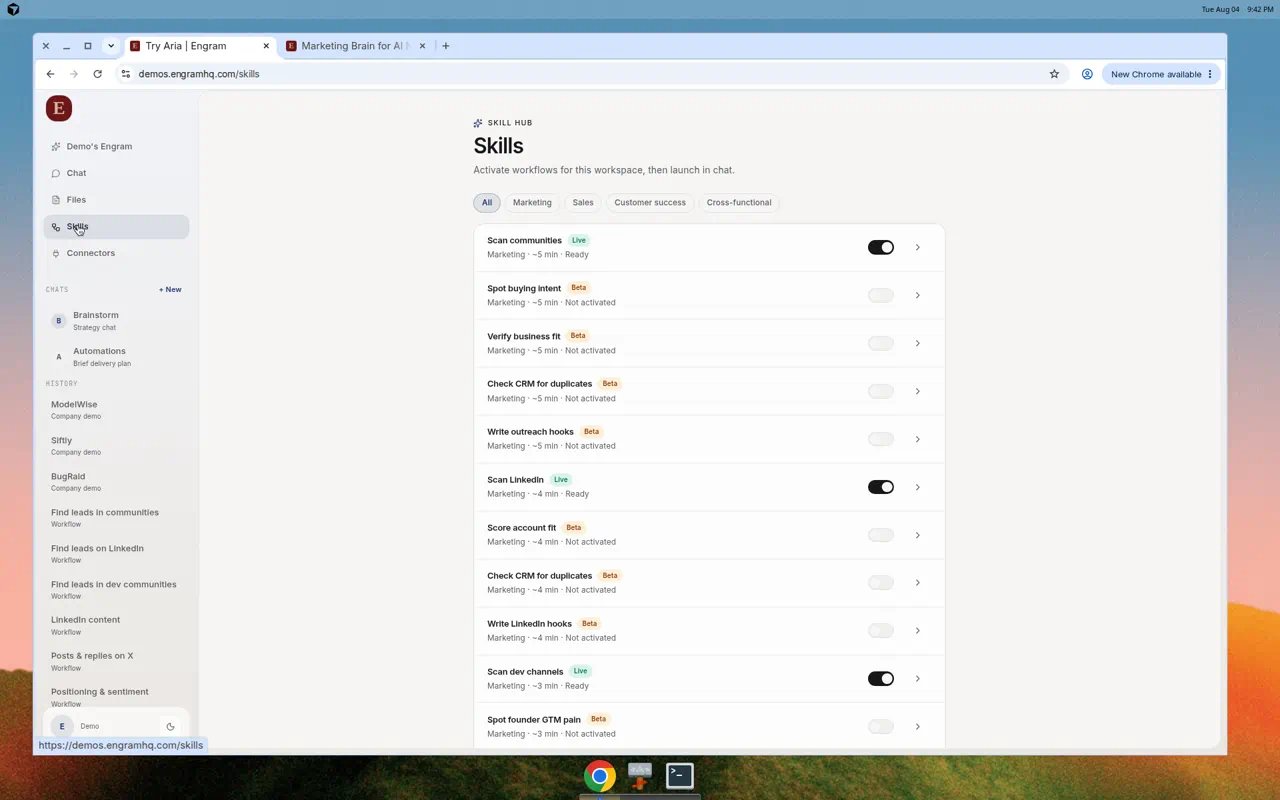Viewport: 1280px width, 800px height.
Task: Expand the Write outreach hooks chevron
Action: 918,439
